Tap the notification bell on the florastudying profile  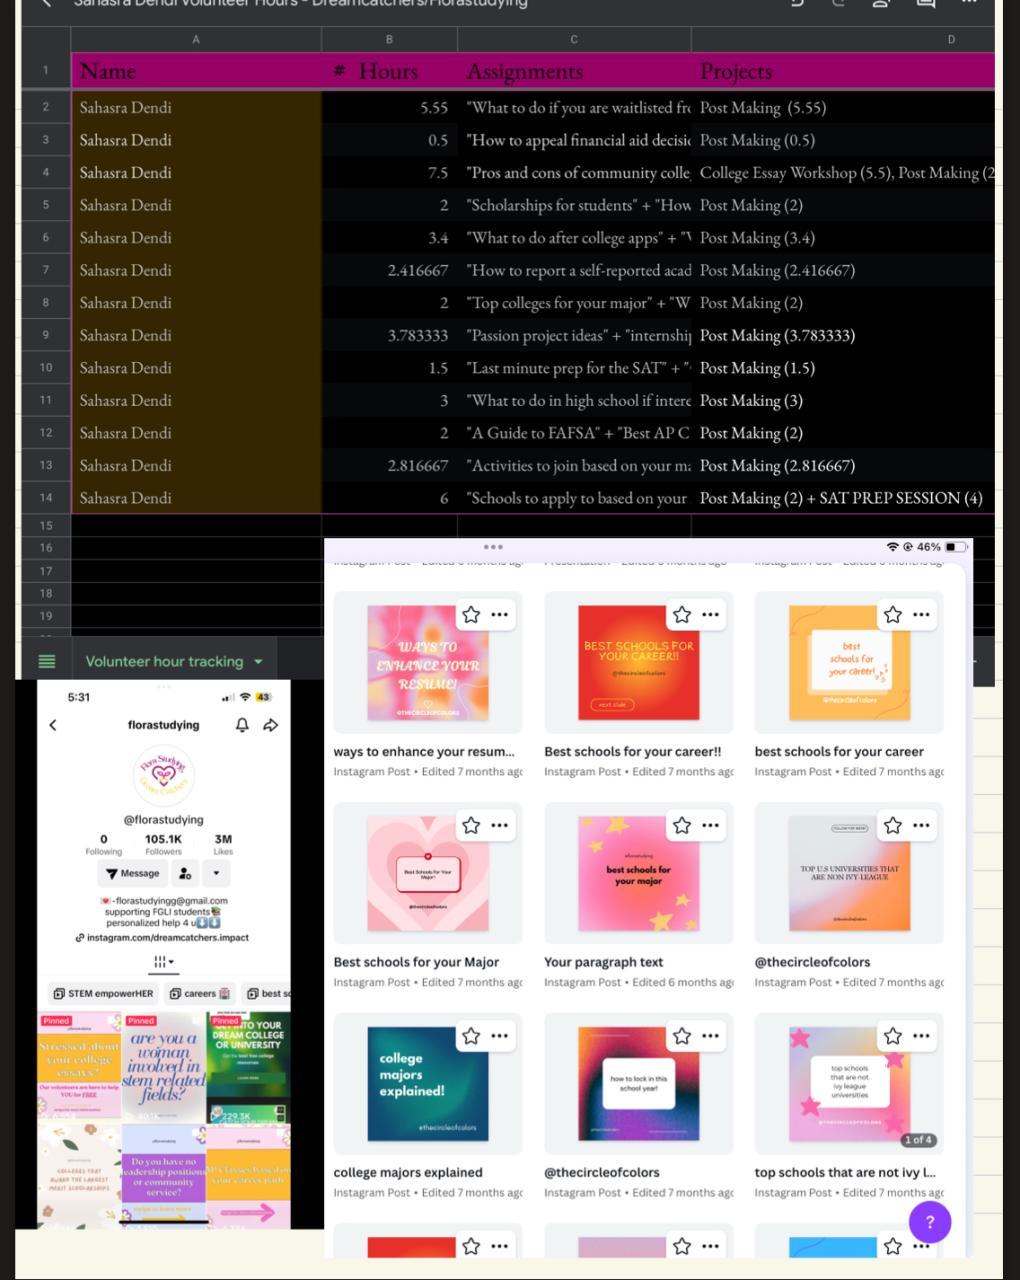point(242,725)
